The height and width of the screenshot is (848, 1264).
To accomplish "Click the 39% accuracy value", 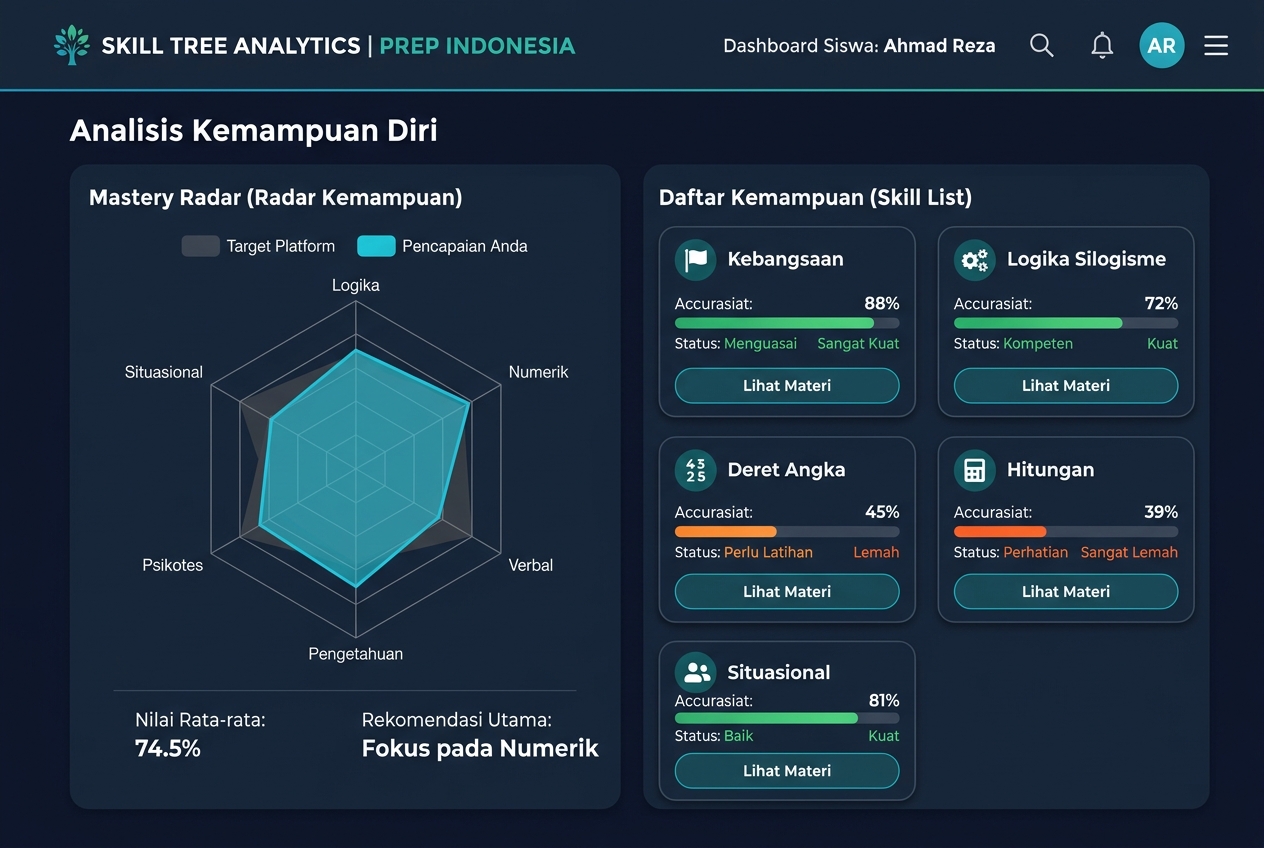I will tap(1161, 512).
